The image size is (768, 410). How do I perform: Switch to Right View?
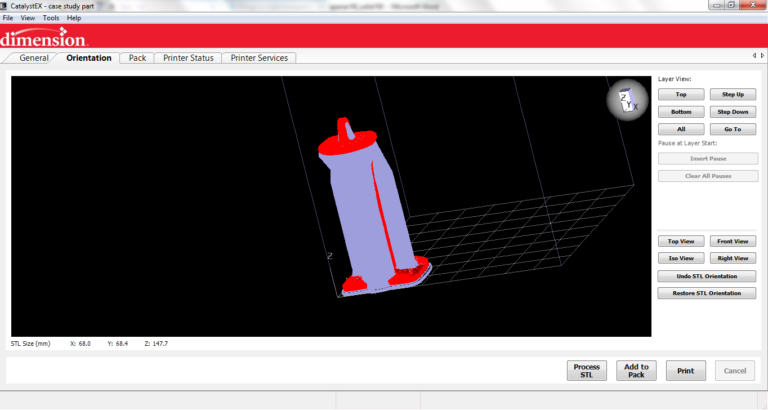coord(733,258)
